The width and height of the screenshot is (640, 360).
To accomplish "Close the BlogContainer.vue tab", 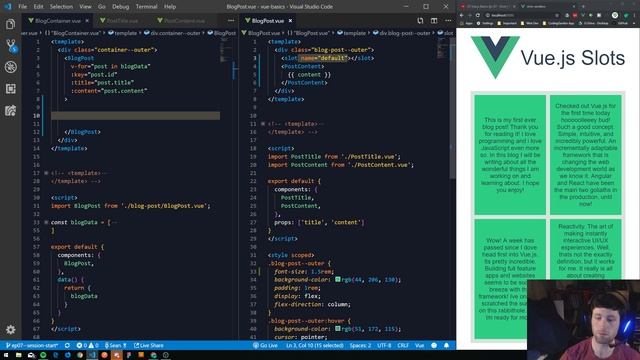I will pyautogui.click(x=87, y=21).
